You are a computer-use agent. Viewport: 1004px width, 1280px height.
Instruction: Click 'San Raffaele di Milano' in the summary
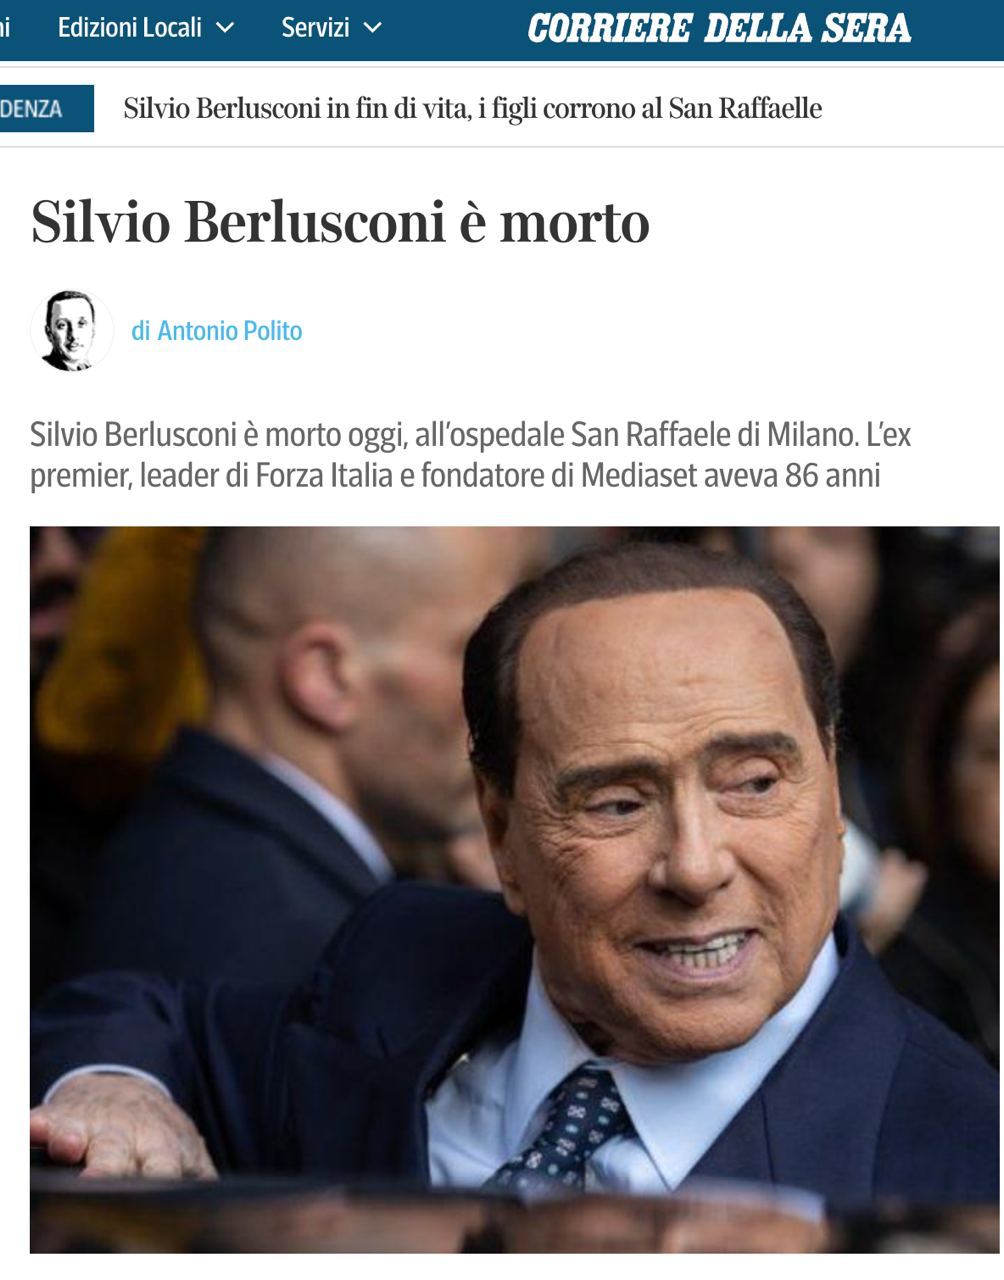tap(713, 435)
